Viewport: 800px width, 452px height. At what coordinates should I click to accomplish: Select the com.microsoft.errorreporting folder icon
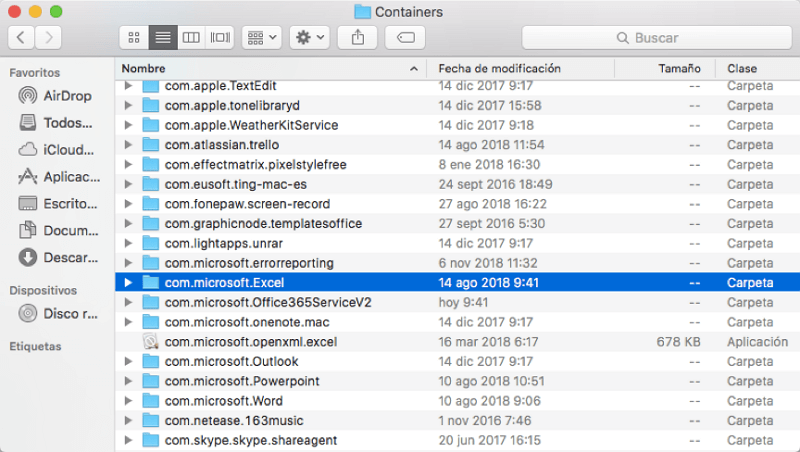point(151,263)
